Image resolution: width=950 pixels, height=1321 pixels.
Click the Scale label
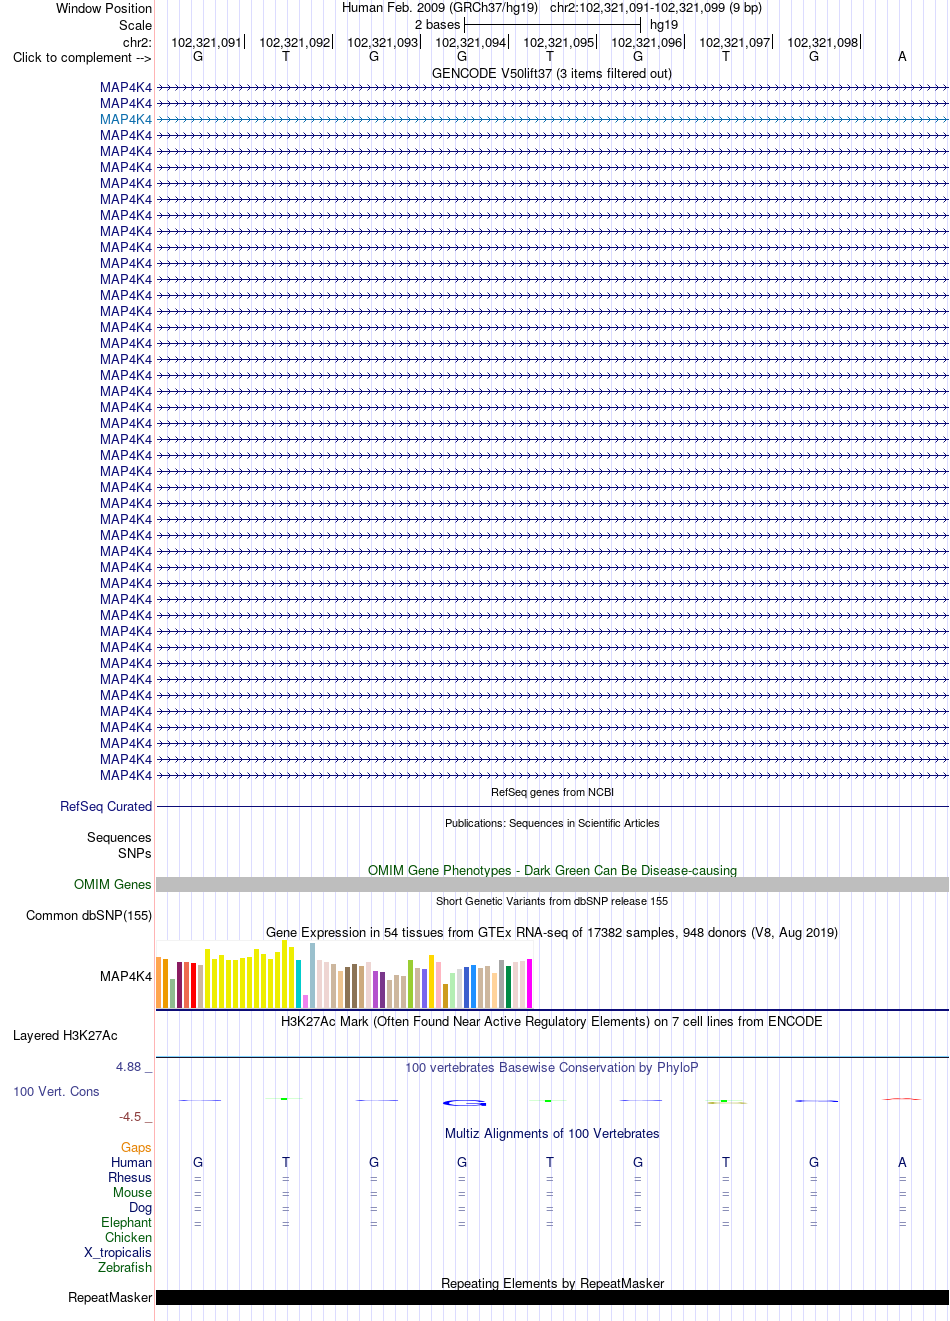[136, 25]
